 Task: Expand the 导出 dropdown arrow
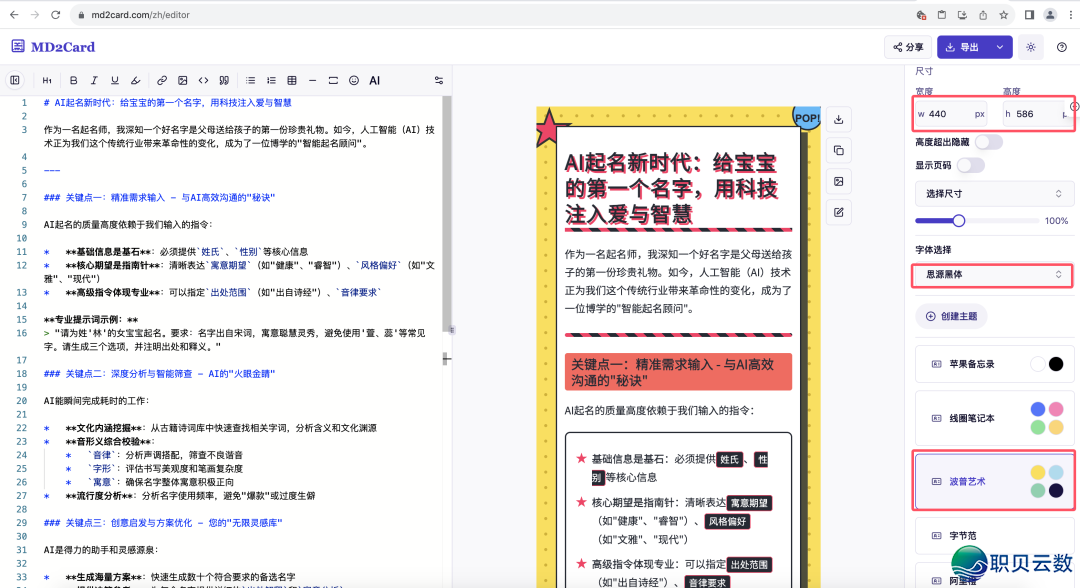coord(999,47)
